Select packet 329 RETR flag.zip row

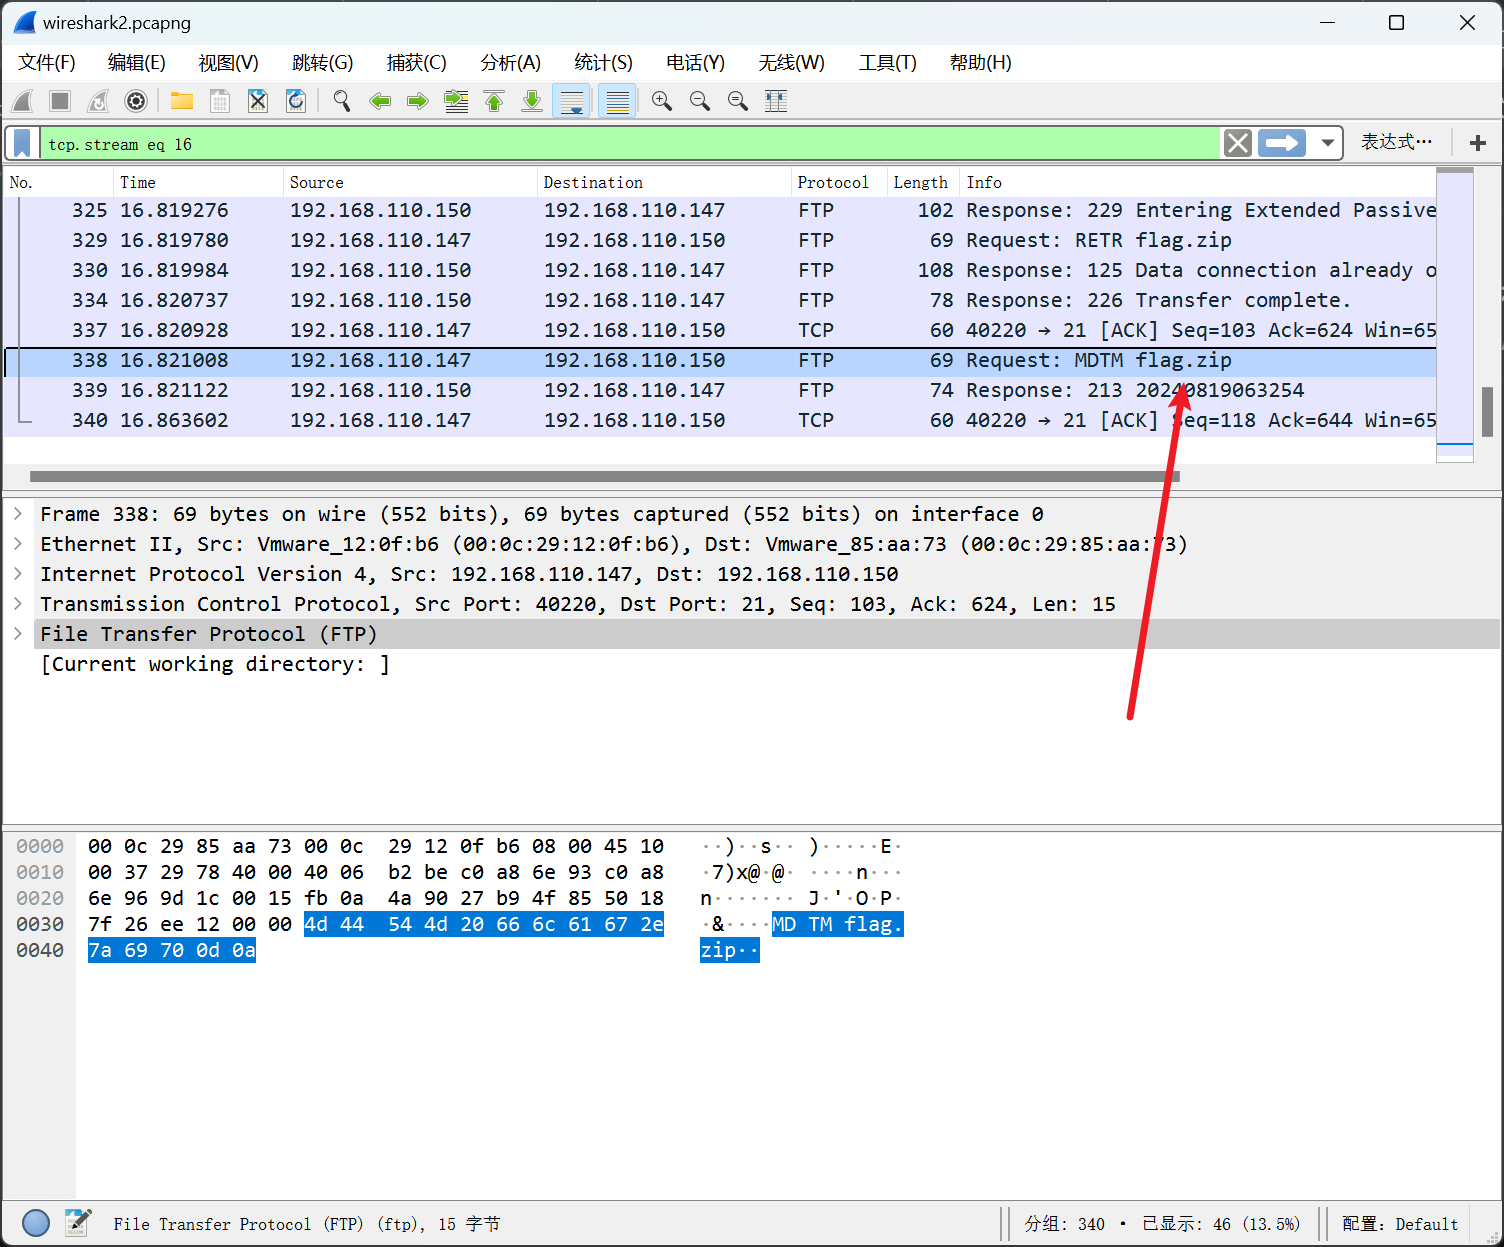720,240
